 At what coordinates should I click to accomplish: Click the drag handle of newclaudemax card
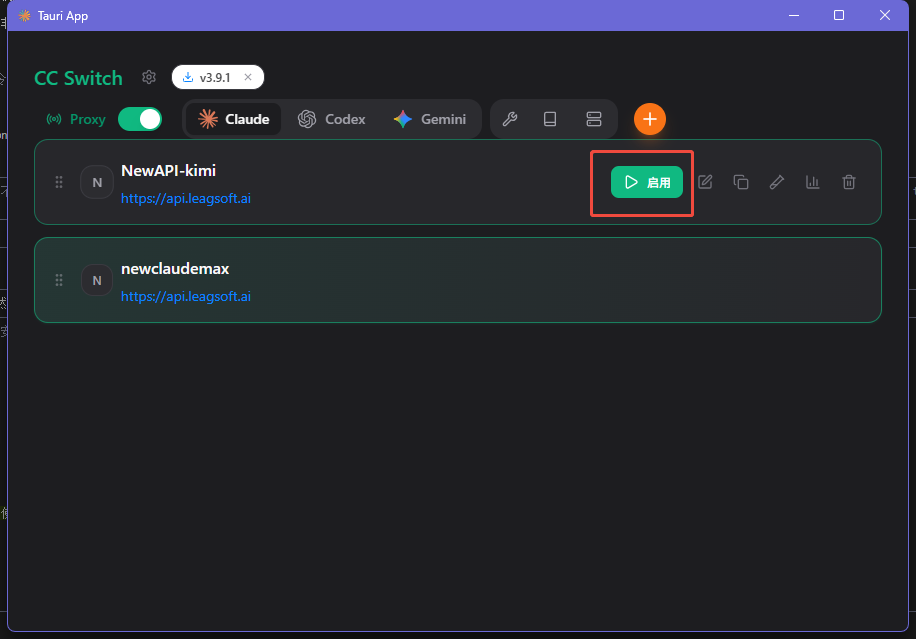click(x=59, y=280)
